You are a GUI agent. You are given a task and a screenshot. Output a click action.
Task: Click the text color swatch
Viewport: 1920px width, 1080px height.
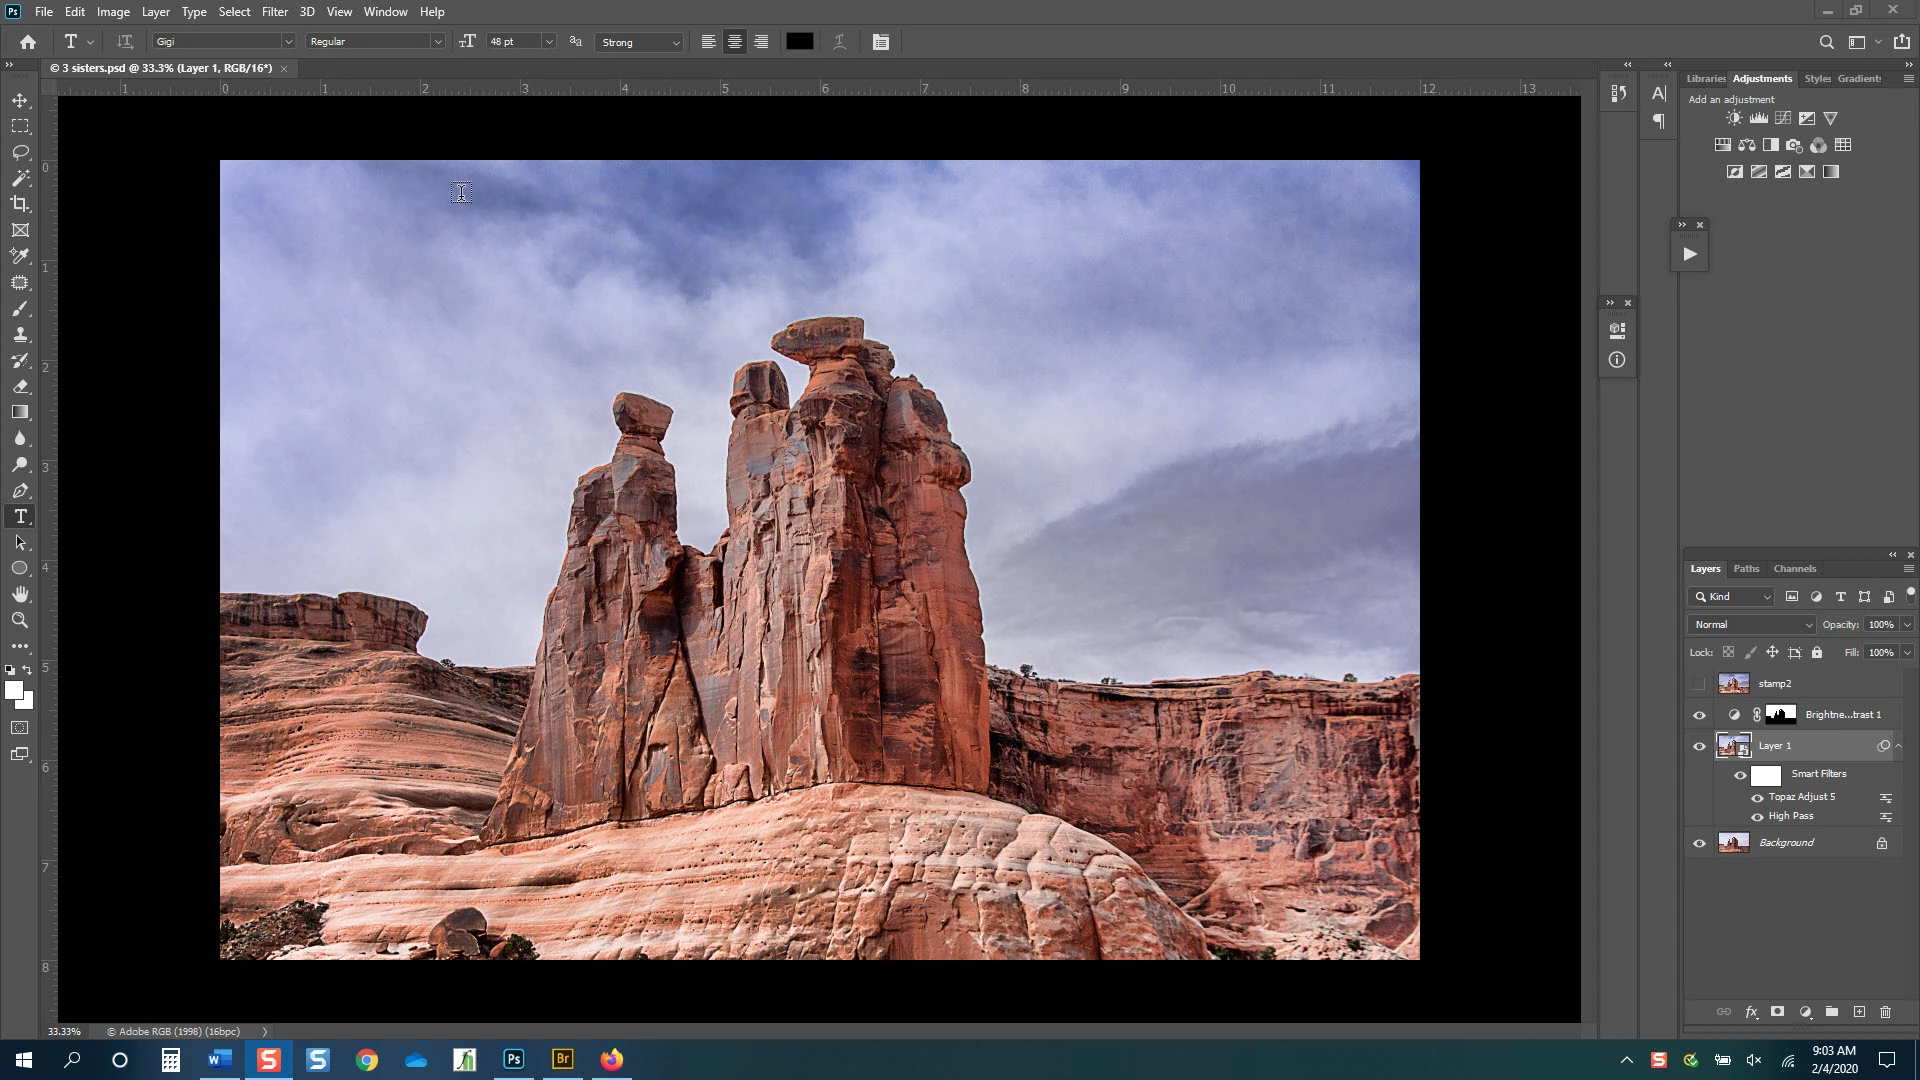[799, 42]
